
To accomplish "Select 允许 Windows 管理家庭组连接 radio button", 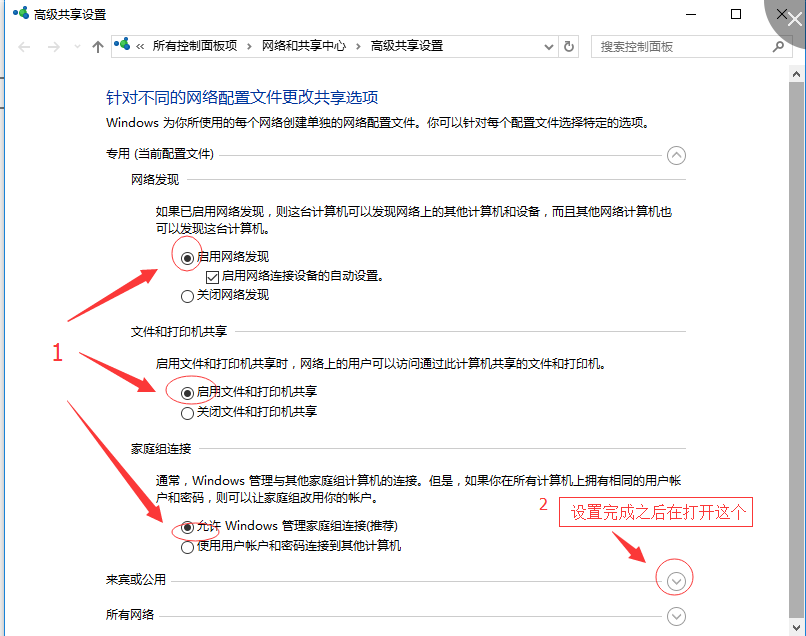I will (187, 528).
